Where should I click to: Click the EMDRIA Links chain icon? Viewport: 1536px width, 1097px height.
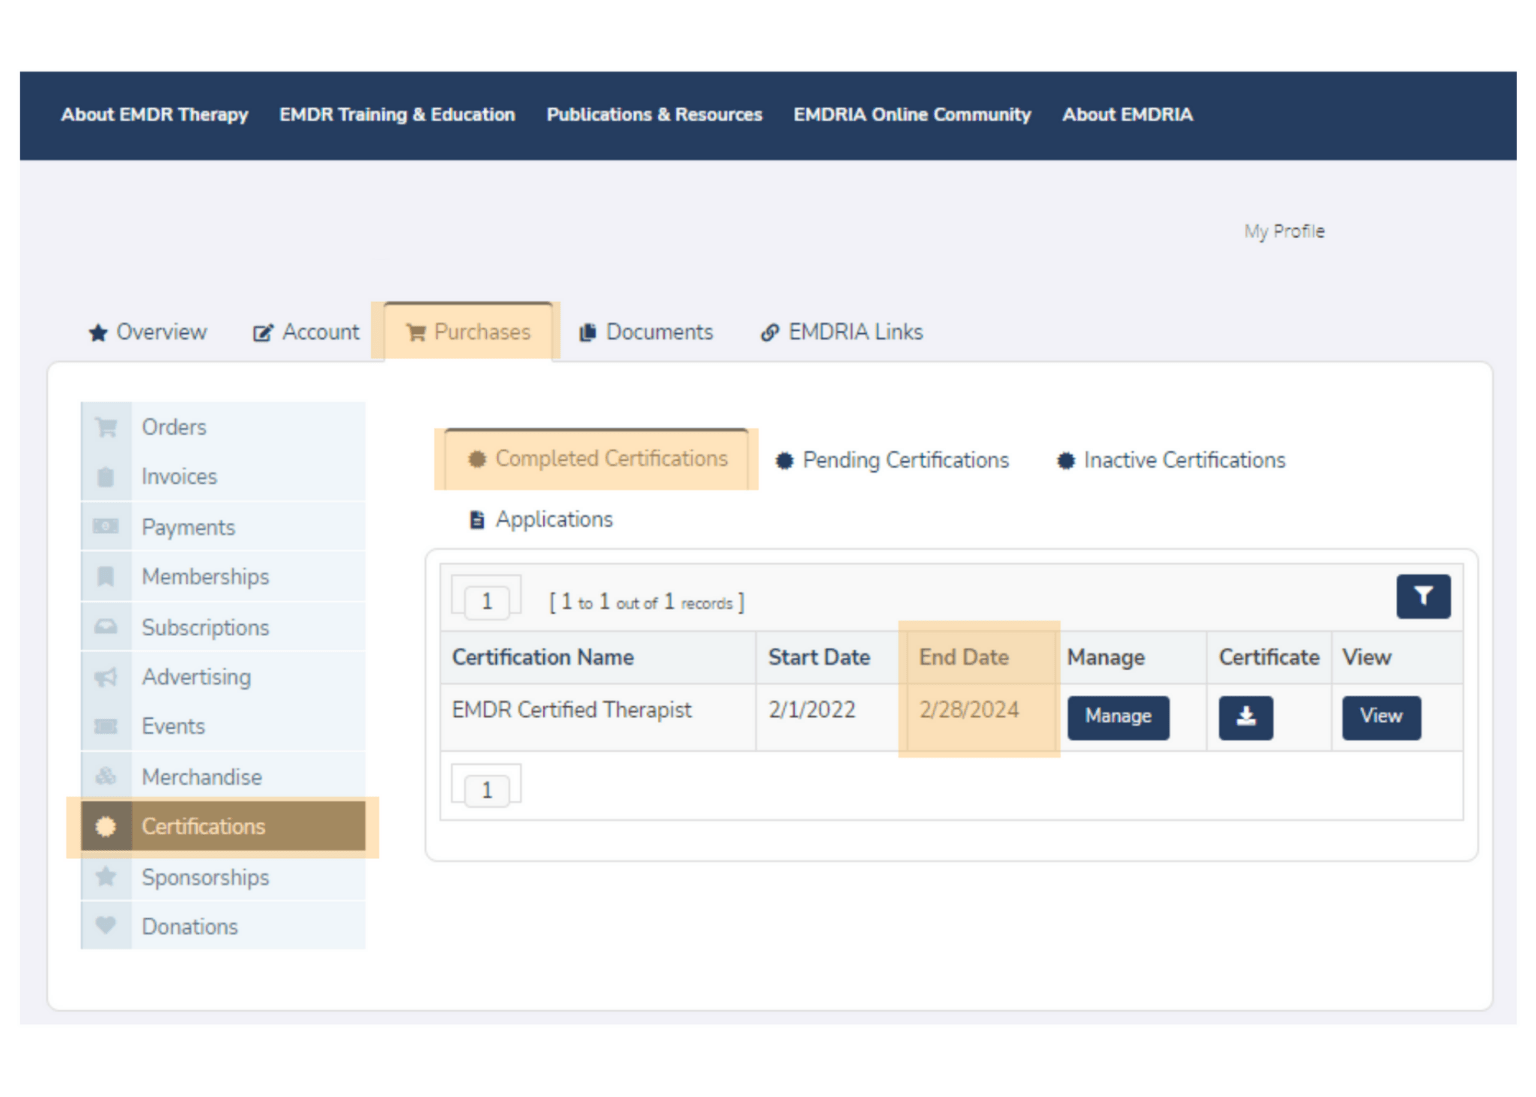(x=770, y=333)
